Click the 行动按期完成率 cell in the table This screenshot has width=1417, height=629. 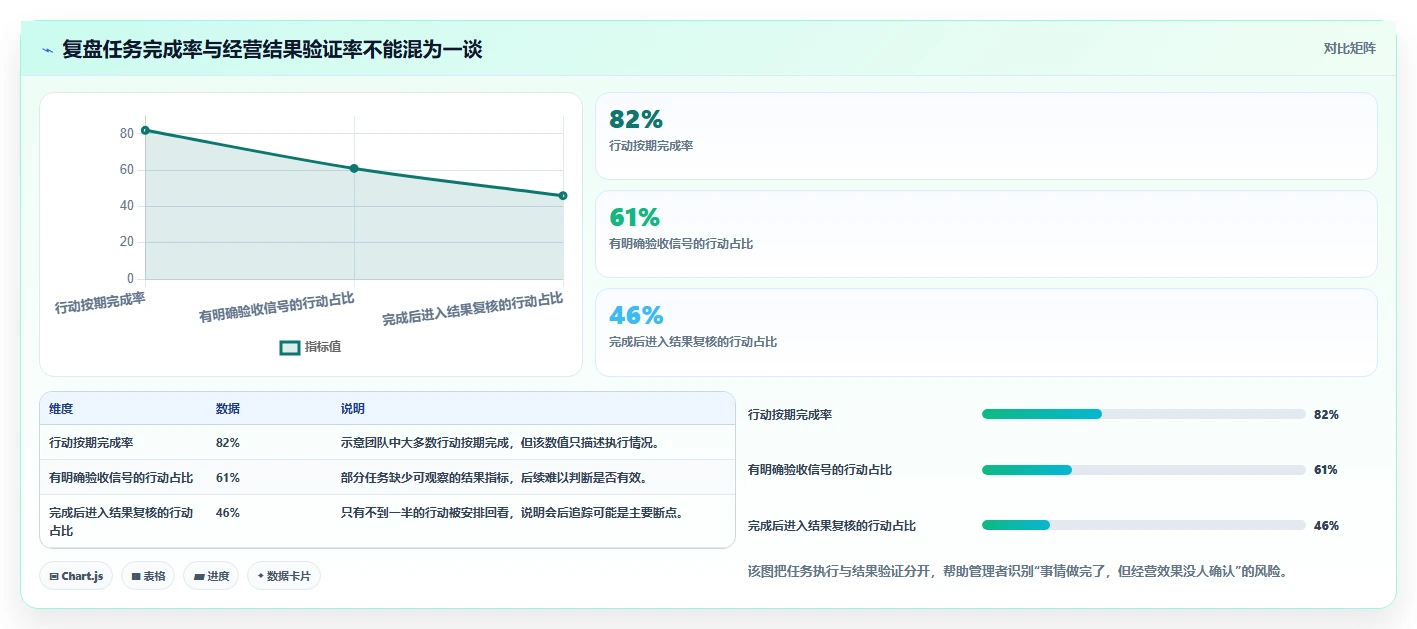(91, 442)
